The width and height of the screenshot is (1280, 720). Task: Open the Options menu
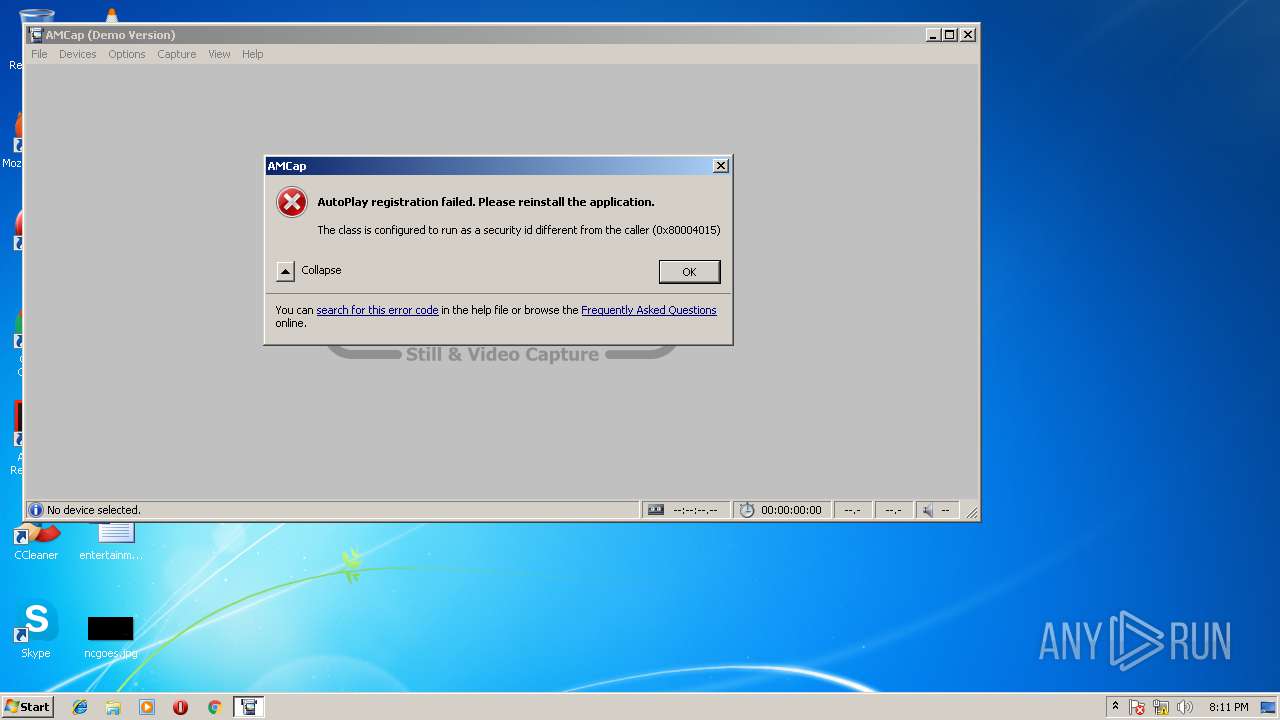pyautogui.click(x=127, y=54)
